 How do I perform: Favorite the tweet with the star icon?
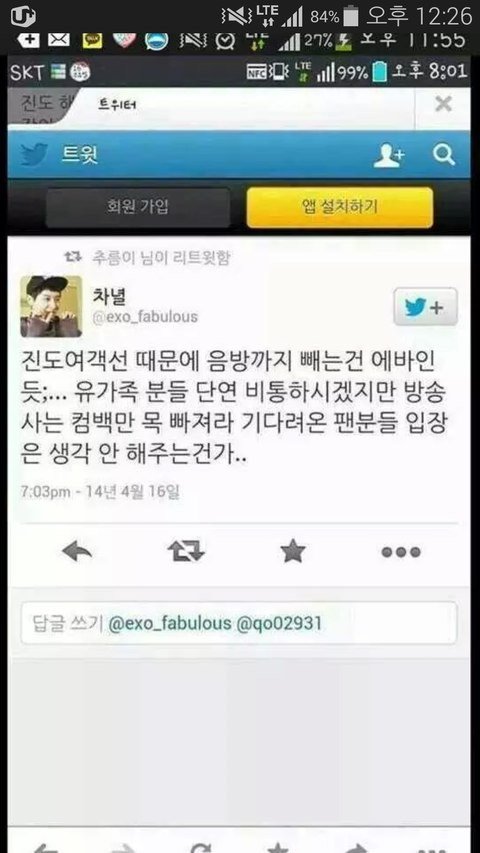coord(293,552)
